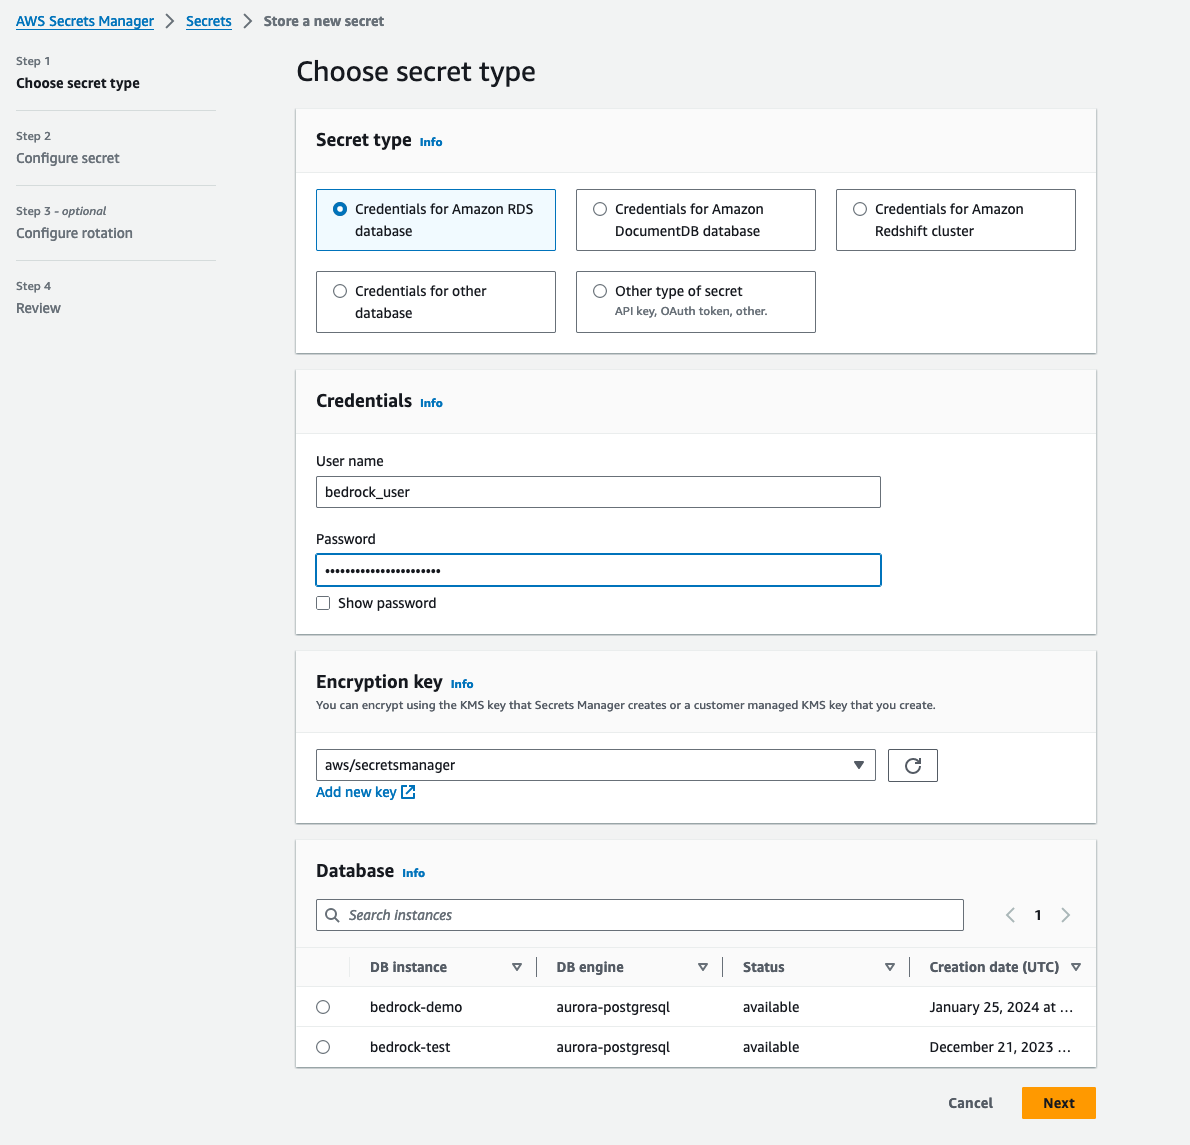Click the refresh encryption keys icon button

(912, 765)
